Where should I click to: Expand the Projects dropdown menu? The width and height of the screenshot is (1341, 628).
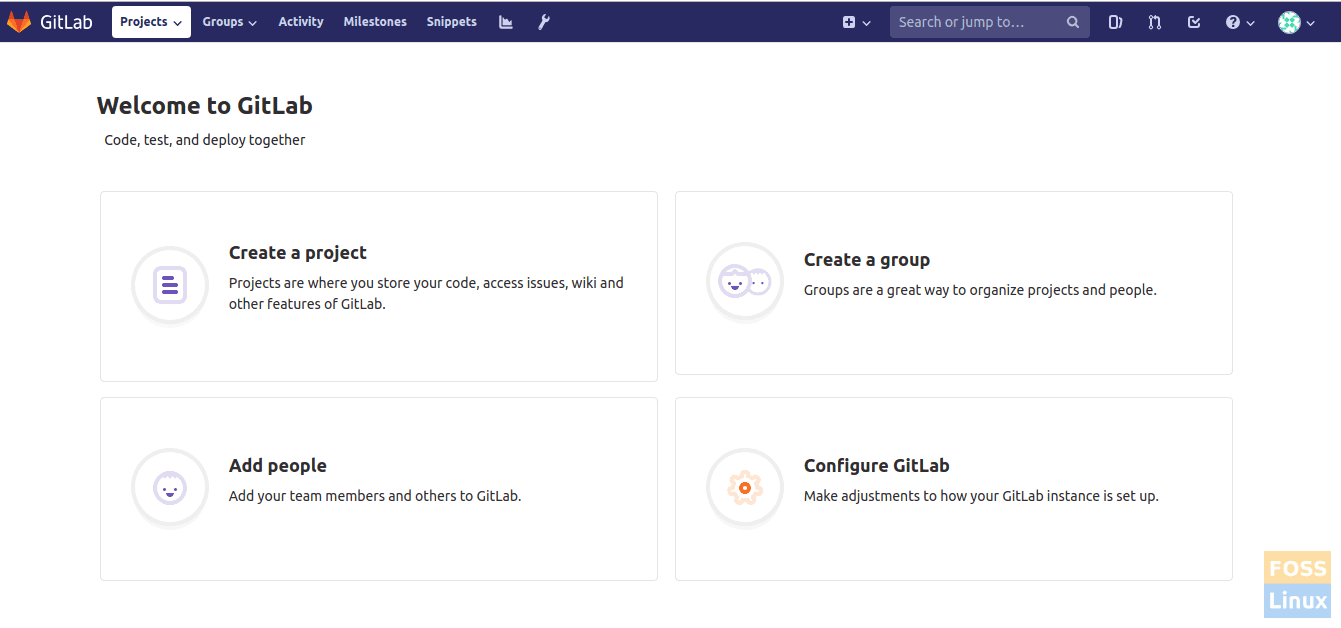(151, 22)
